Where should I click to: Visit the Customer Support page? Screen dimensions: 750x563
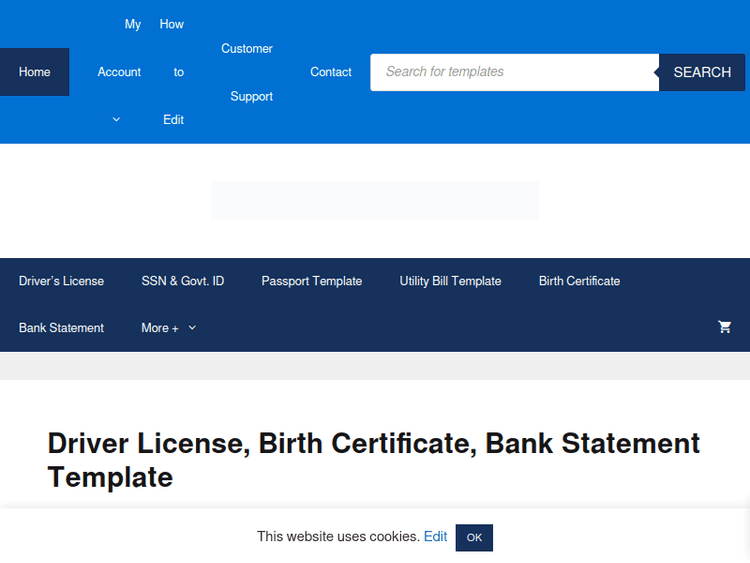[x=246, y=72]
